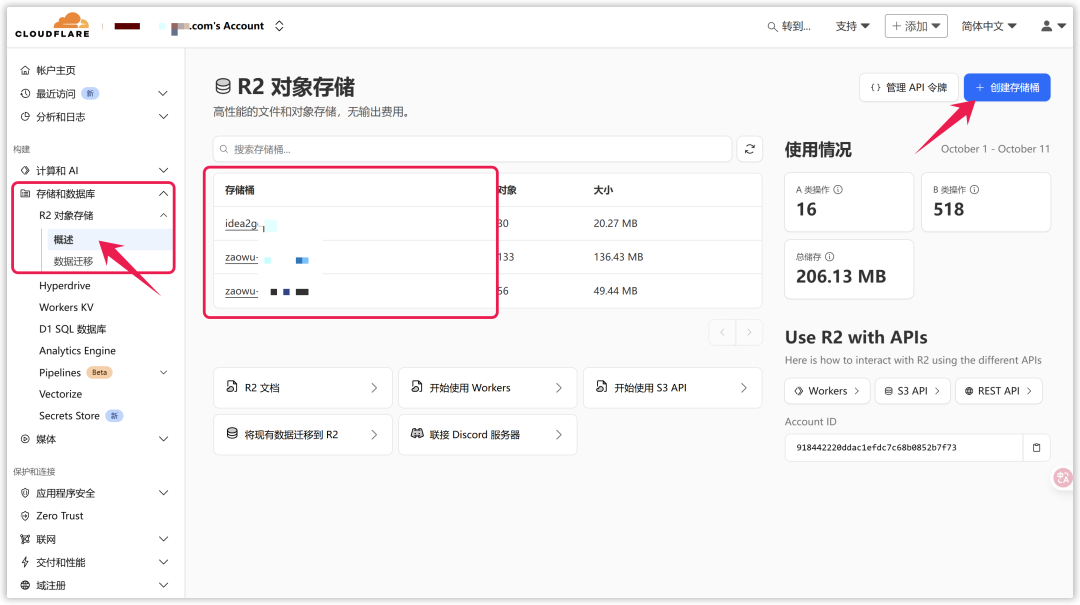Open 开始使用 S3 API card
This screenshot has height=605, width=1080.
tap(672, 388)
